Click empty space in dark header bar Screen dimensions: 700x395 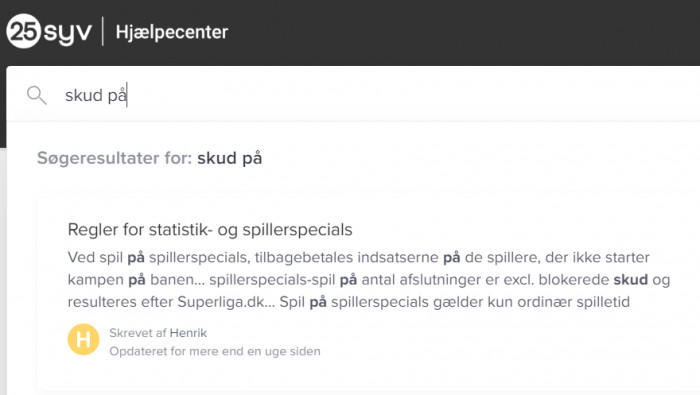446,32
